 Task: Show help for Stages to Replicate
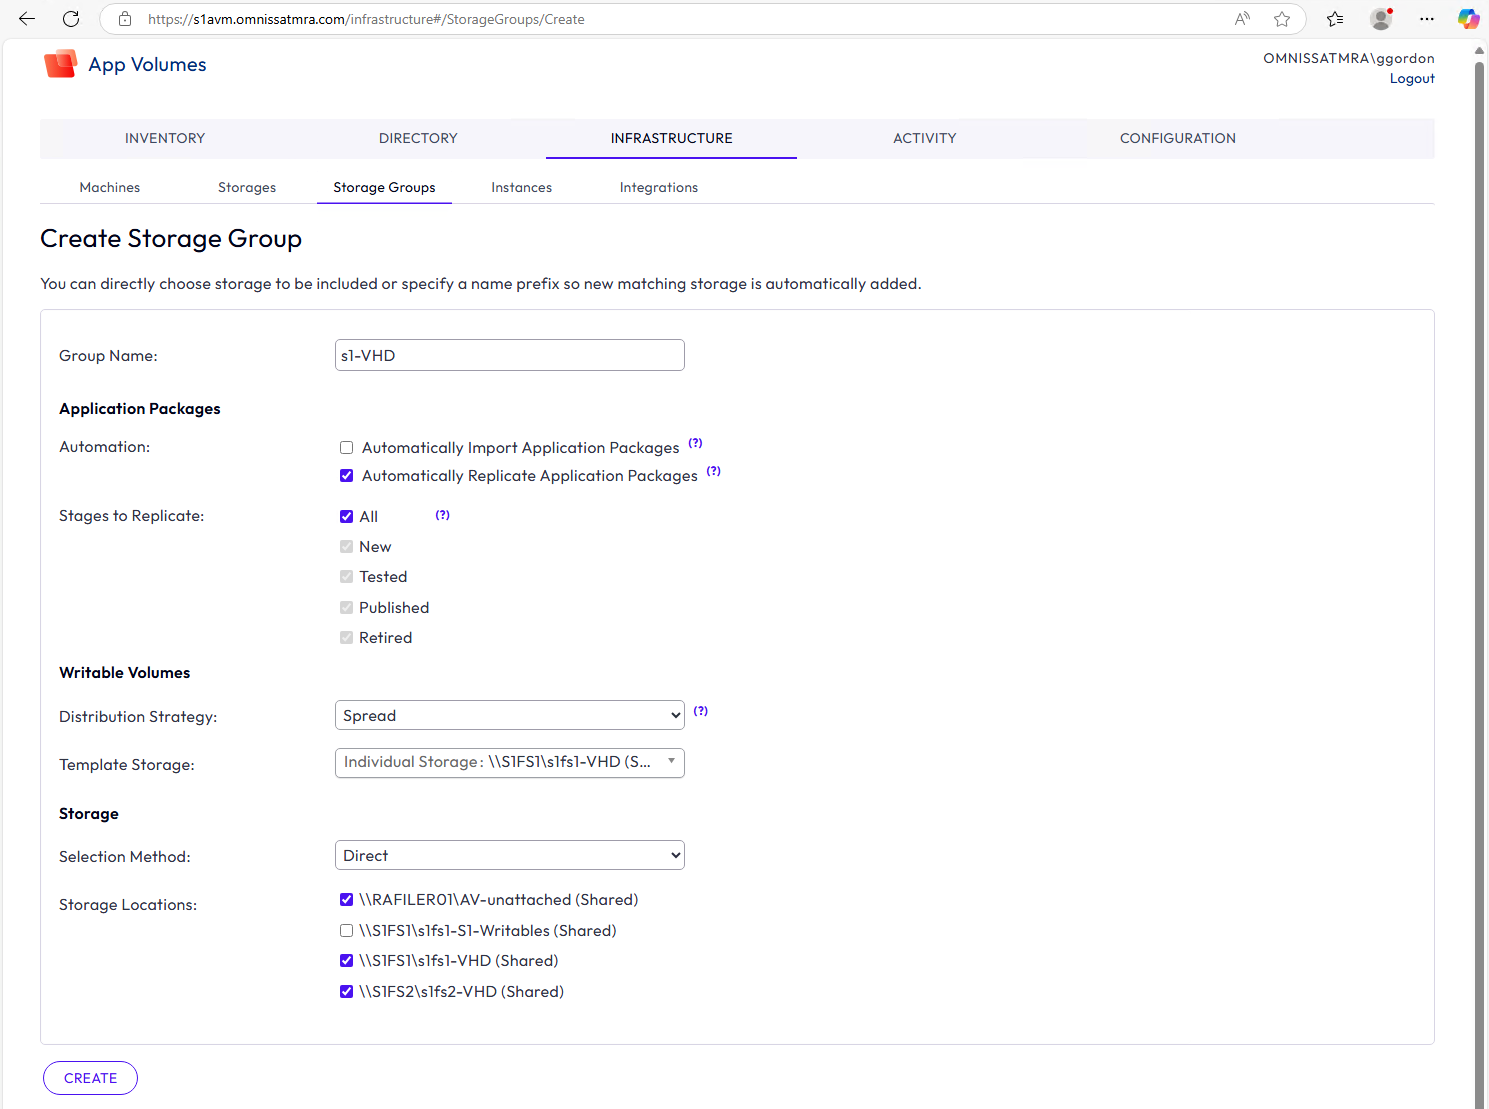click(x=442, y=515)
